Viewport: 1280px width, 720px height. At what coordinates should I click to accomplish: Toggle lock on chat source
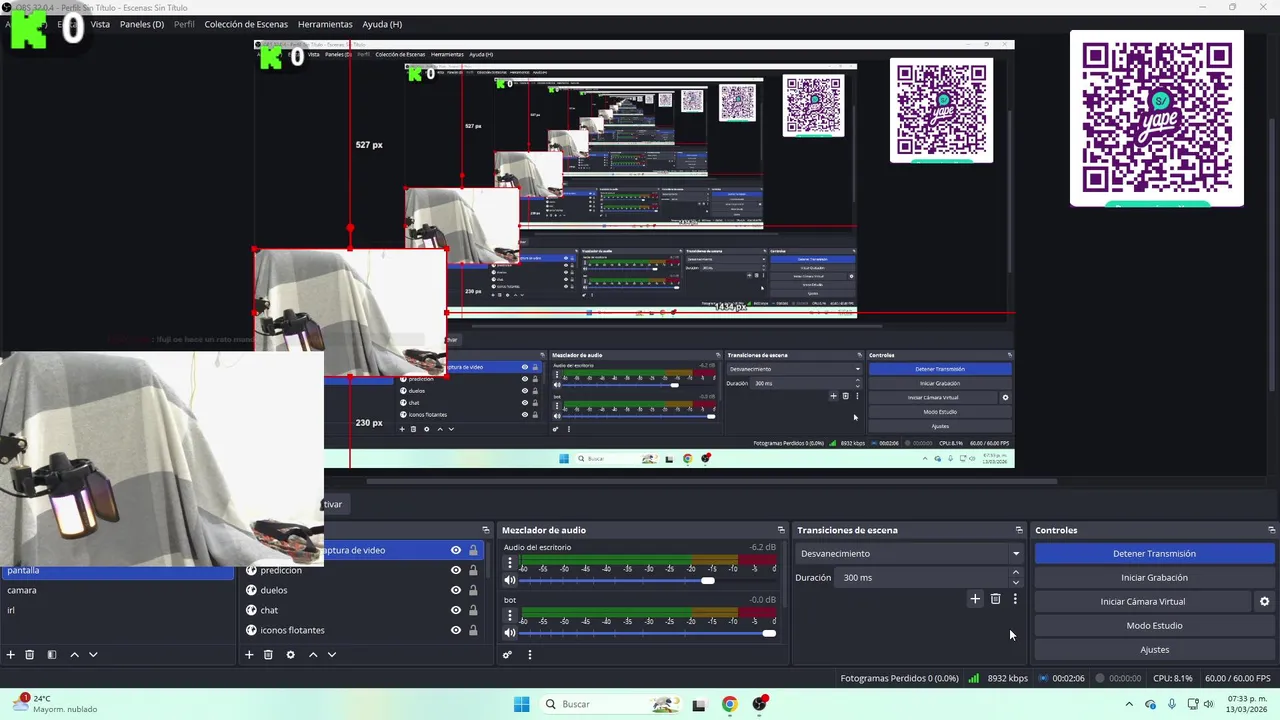[x=473, y=610]
